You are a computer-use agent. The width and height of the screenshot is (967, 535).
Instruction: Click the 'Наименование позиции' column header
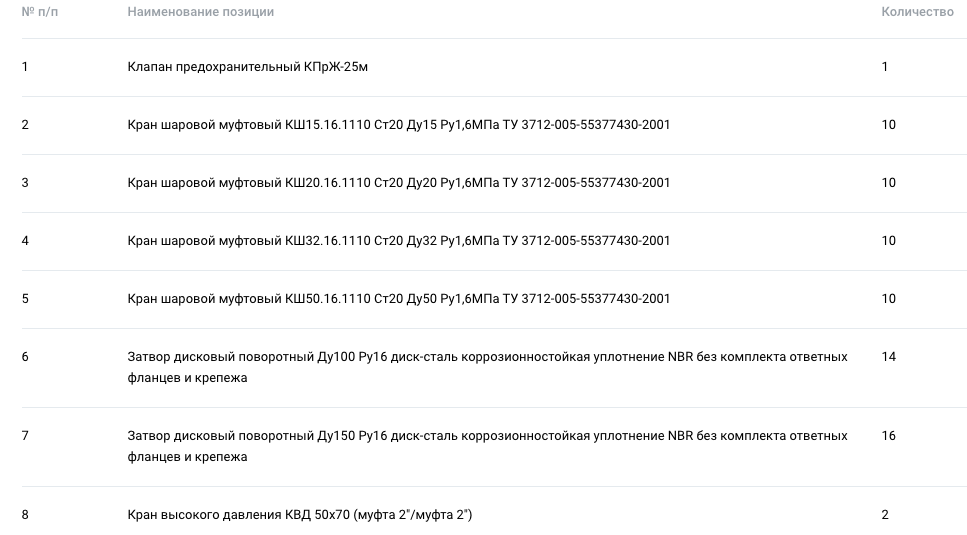click(x=200, y=12)
